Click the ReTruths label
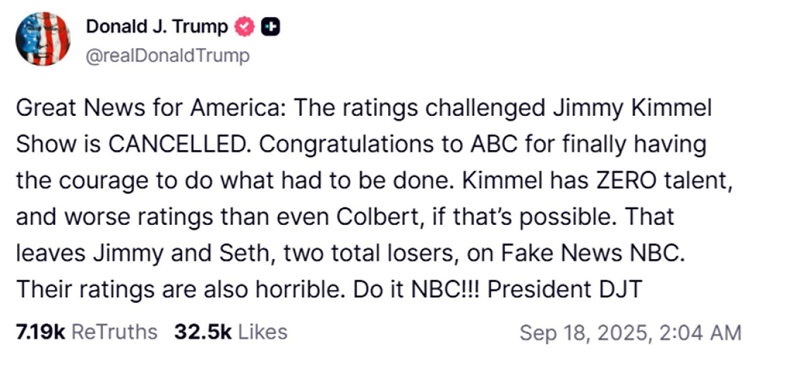 114,332
